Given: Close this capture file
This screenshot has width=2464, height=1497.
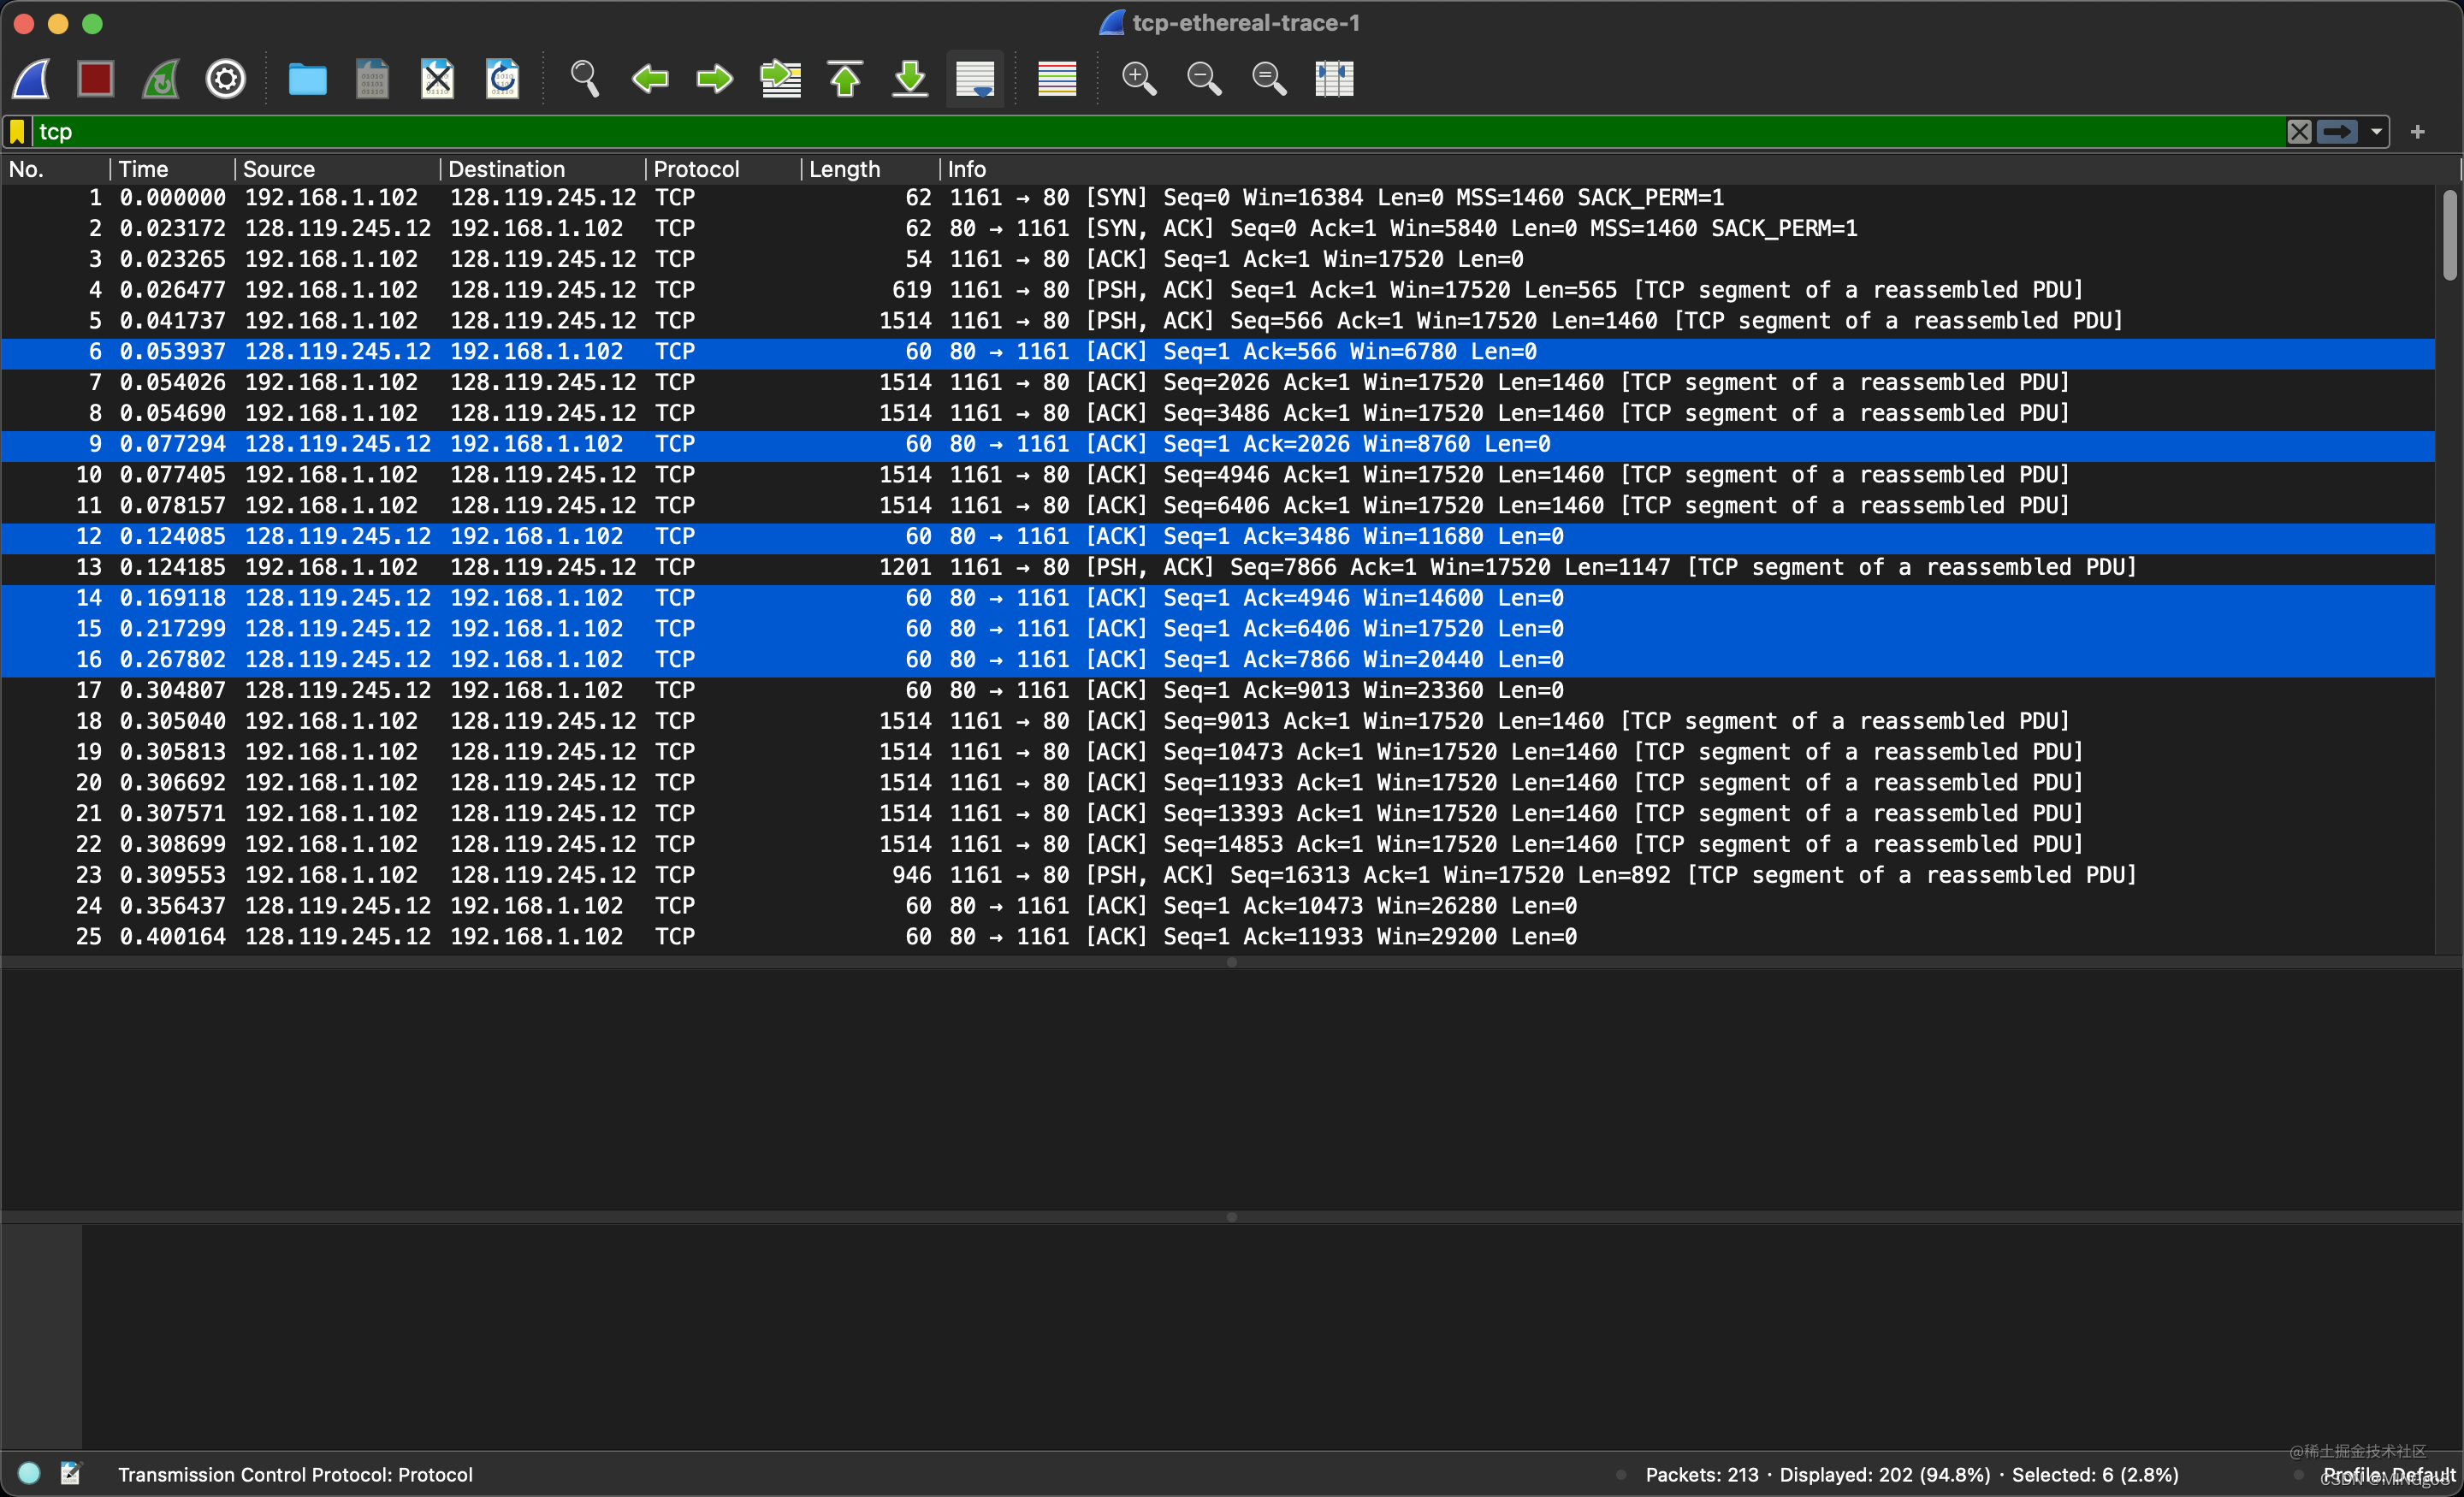Looking at the screenshot, I should pos(437,78).
